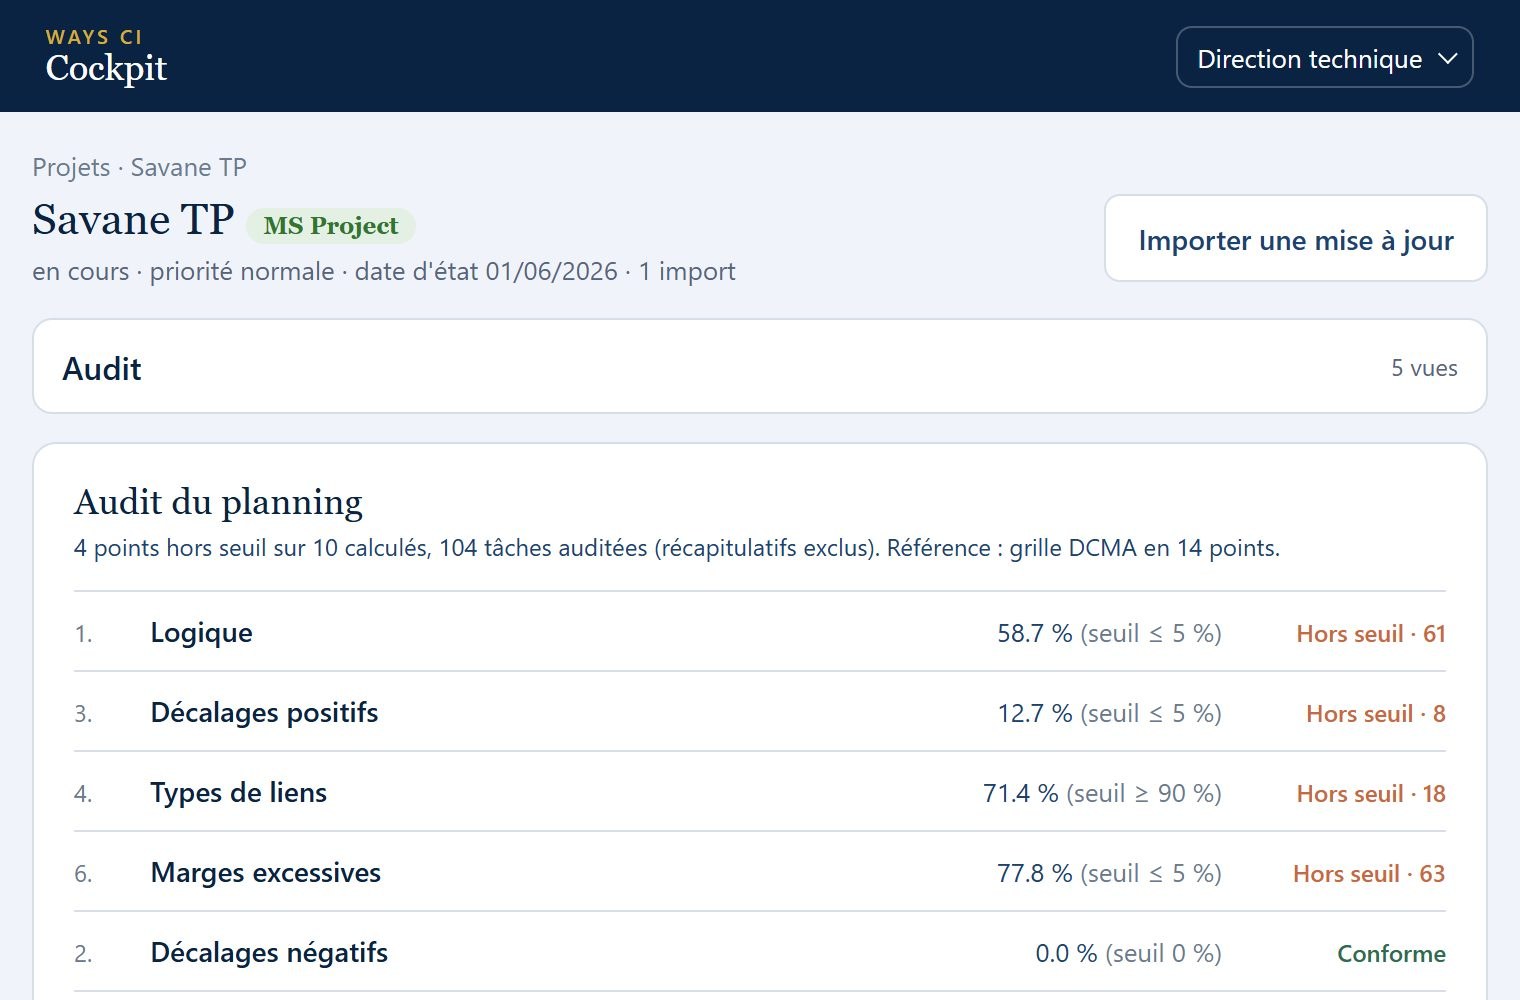This screenshot has height=1000, width=1520.
Task: Go to the Projets breadcrumb link
Action: [71, 167]
